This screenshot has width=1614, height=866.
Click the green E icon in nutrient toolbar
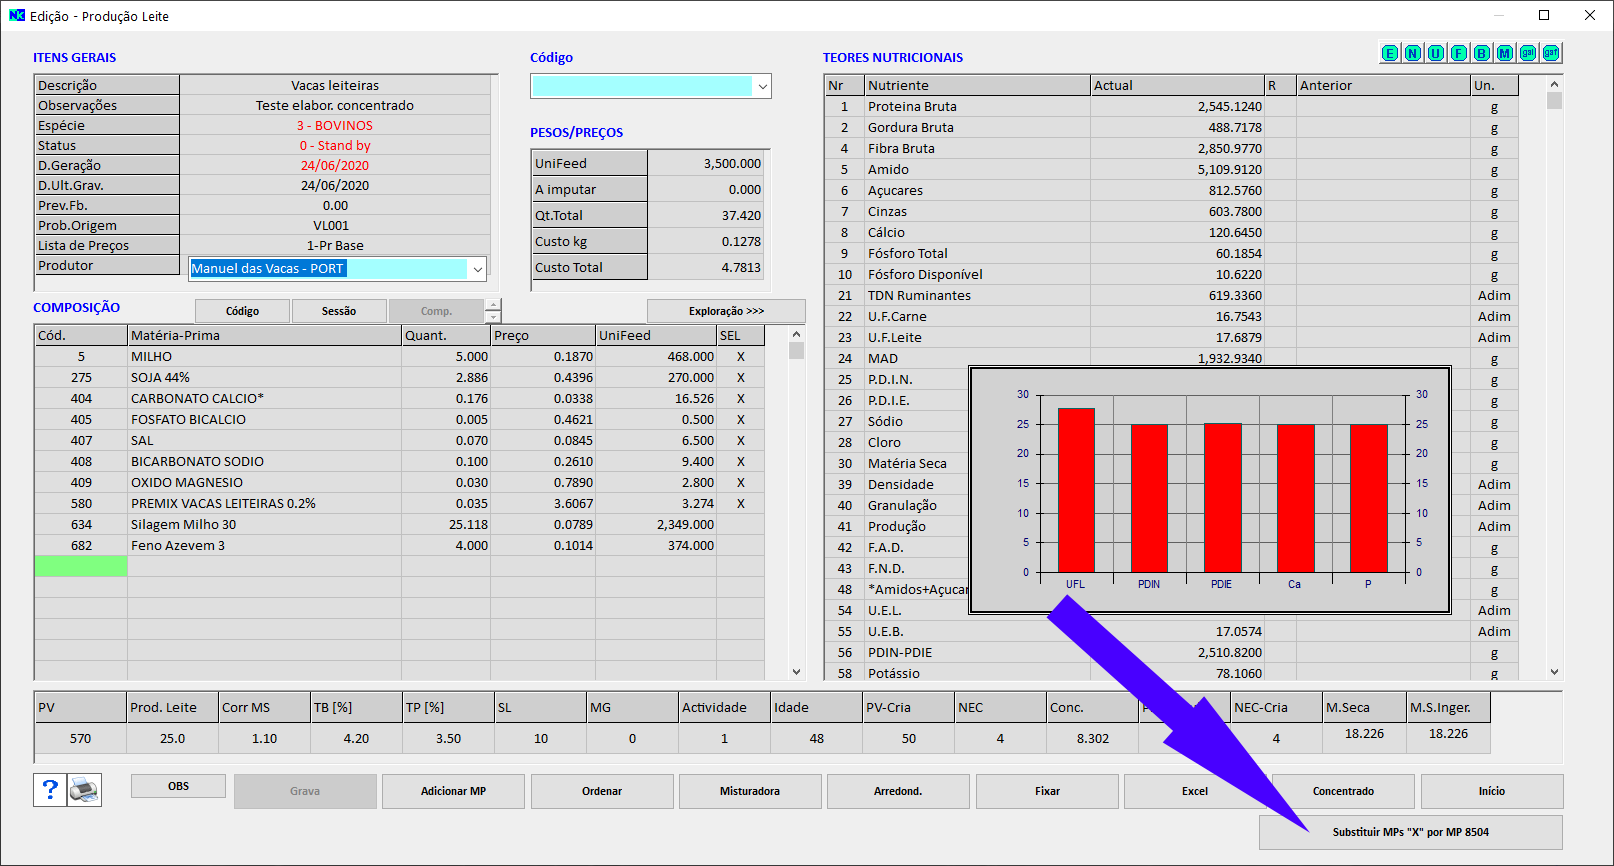[x=1389, y=53]
